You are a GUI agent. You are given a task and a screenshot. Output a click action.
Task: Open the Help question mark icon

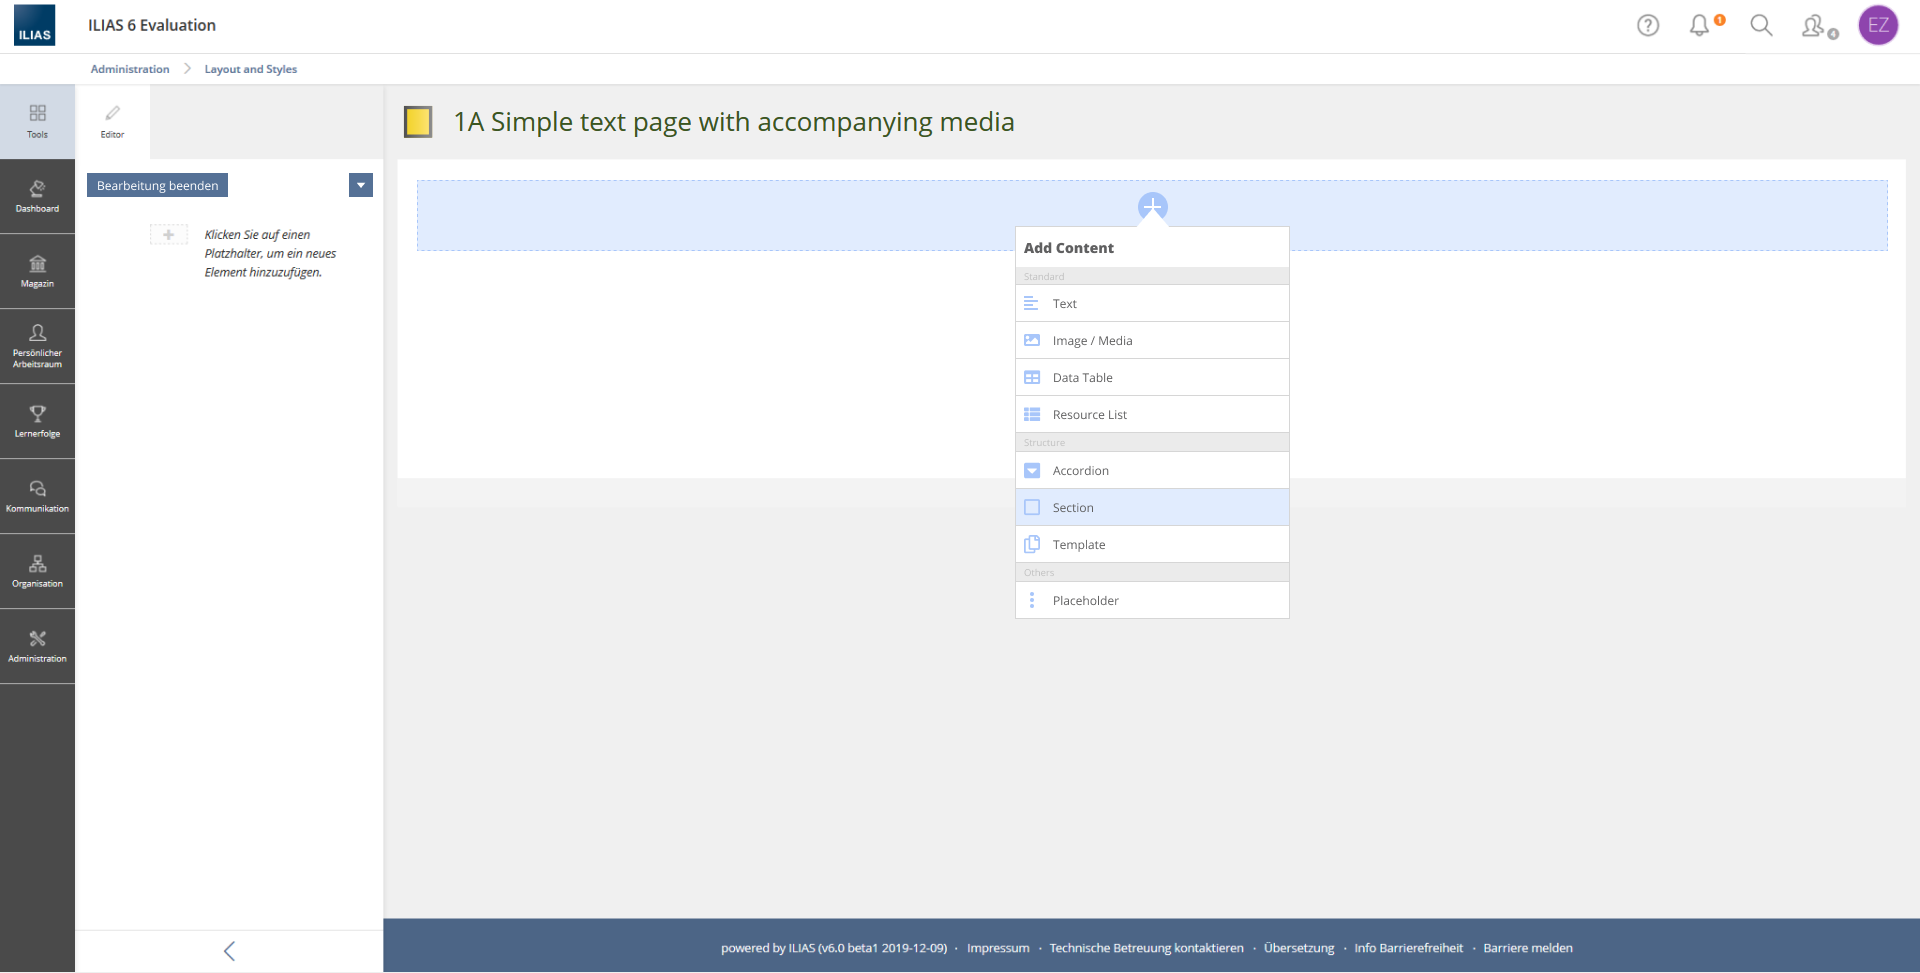[1647, 26]
